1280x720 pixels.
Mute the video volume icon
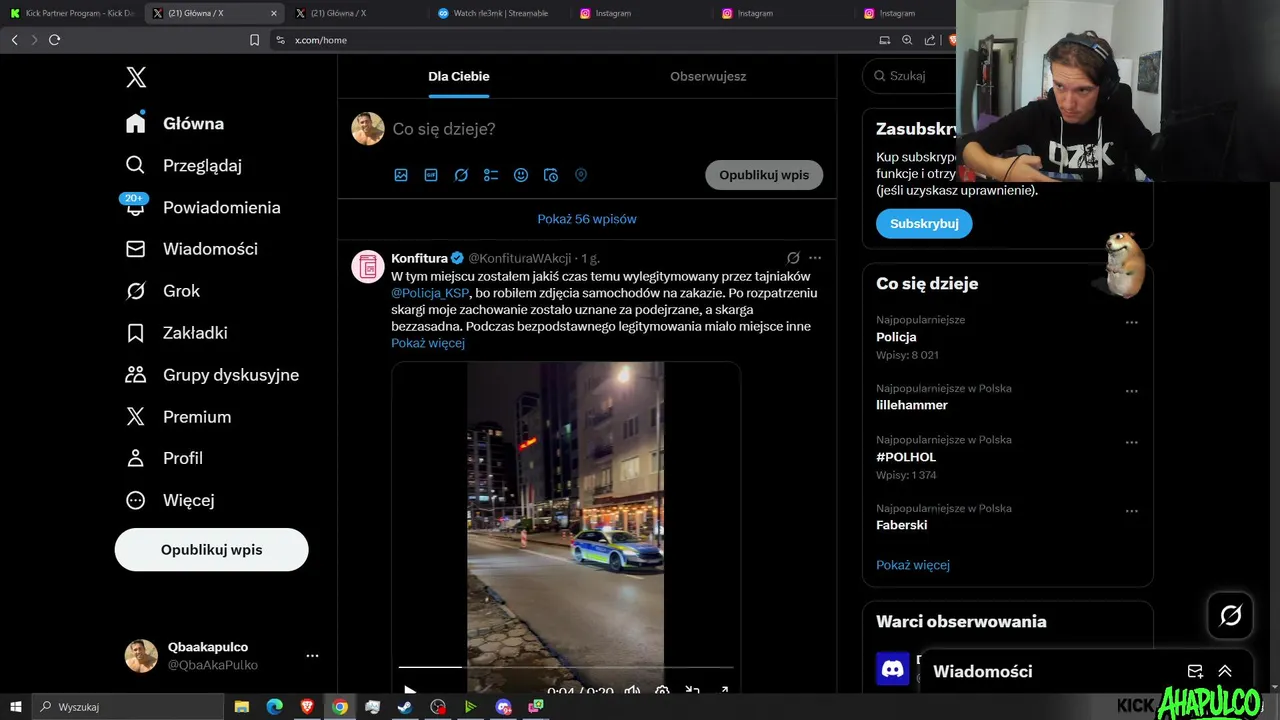pos(632,691)
